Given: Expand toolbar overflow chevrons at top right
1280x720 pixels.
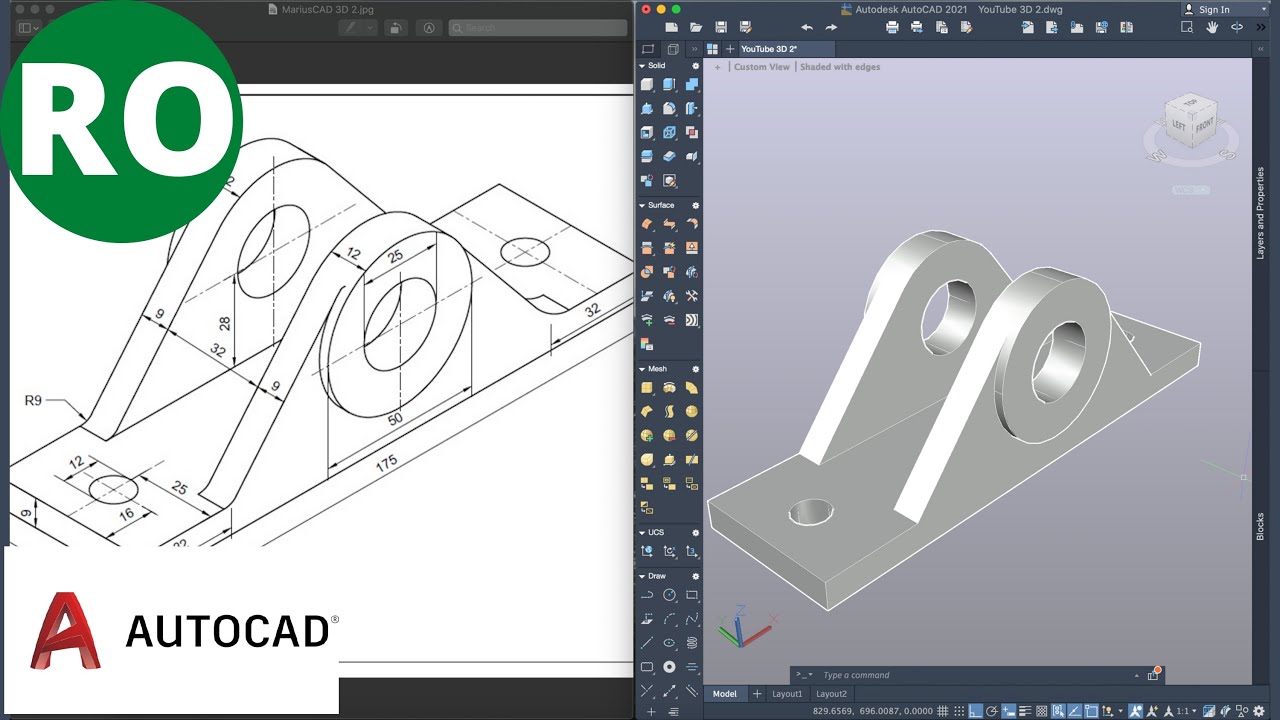Looking at the screenshot, I should tap(1263, 27).
